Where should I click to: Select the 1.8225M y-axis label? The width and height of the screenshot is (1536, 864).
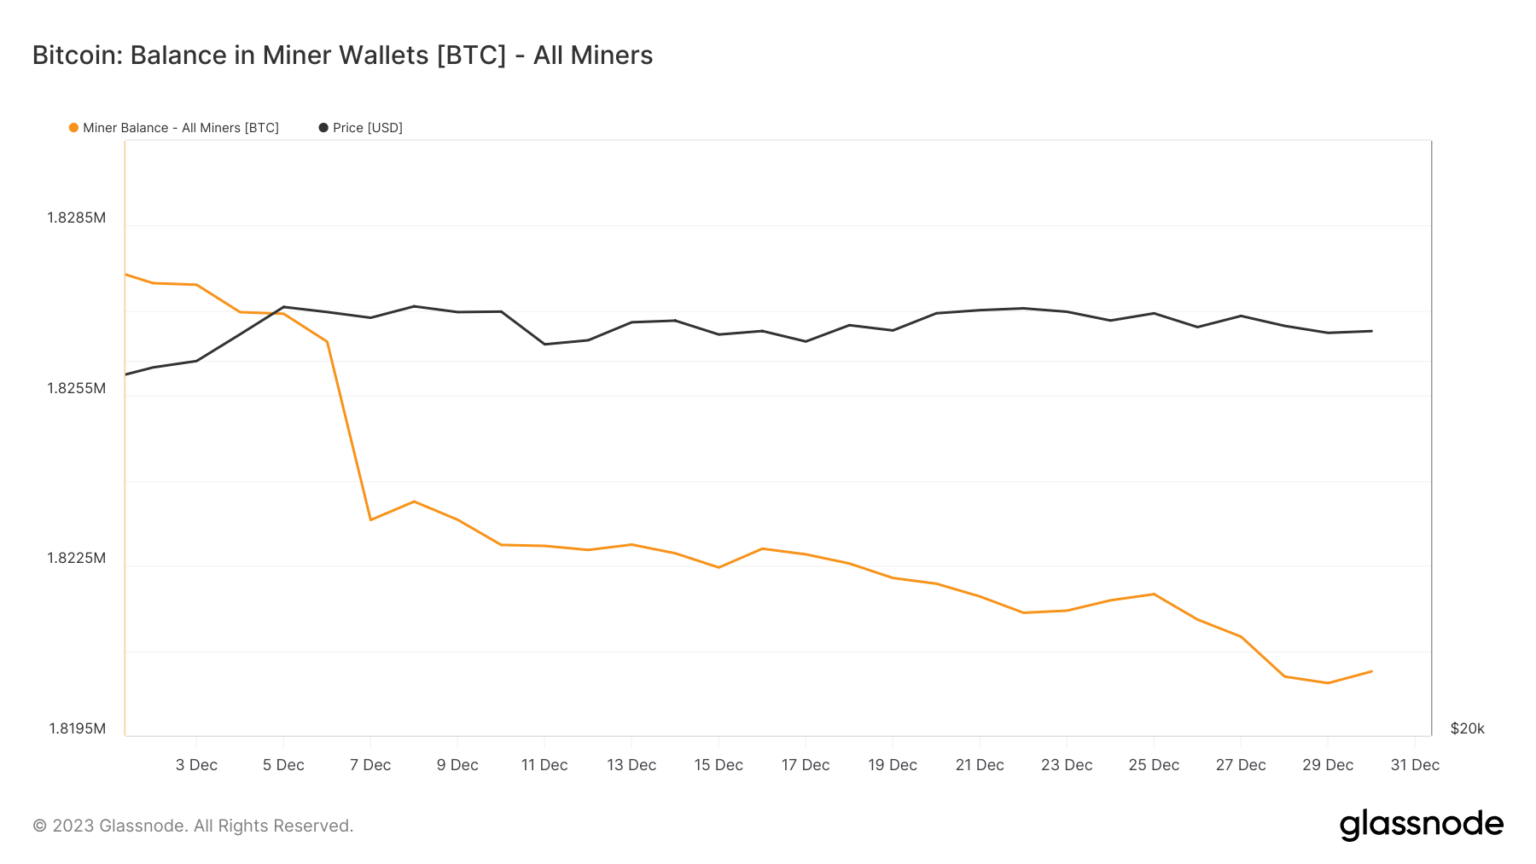click(76, 558)
